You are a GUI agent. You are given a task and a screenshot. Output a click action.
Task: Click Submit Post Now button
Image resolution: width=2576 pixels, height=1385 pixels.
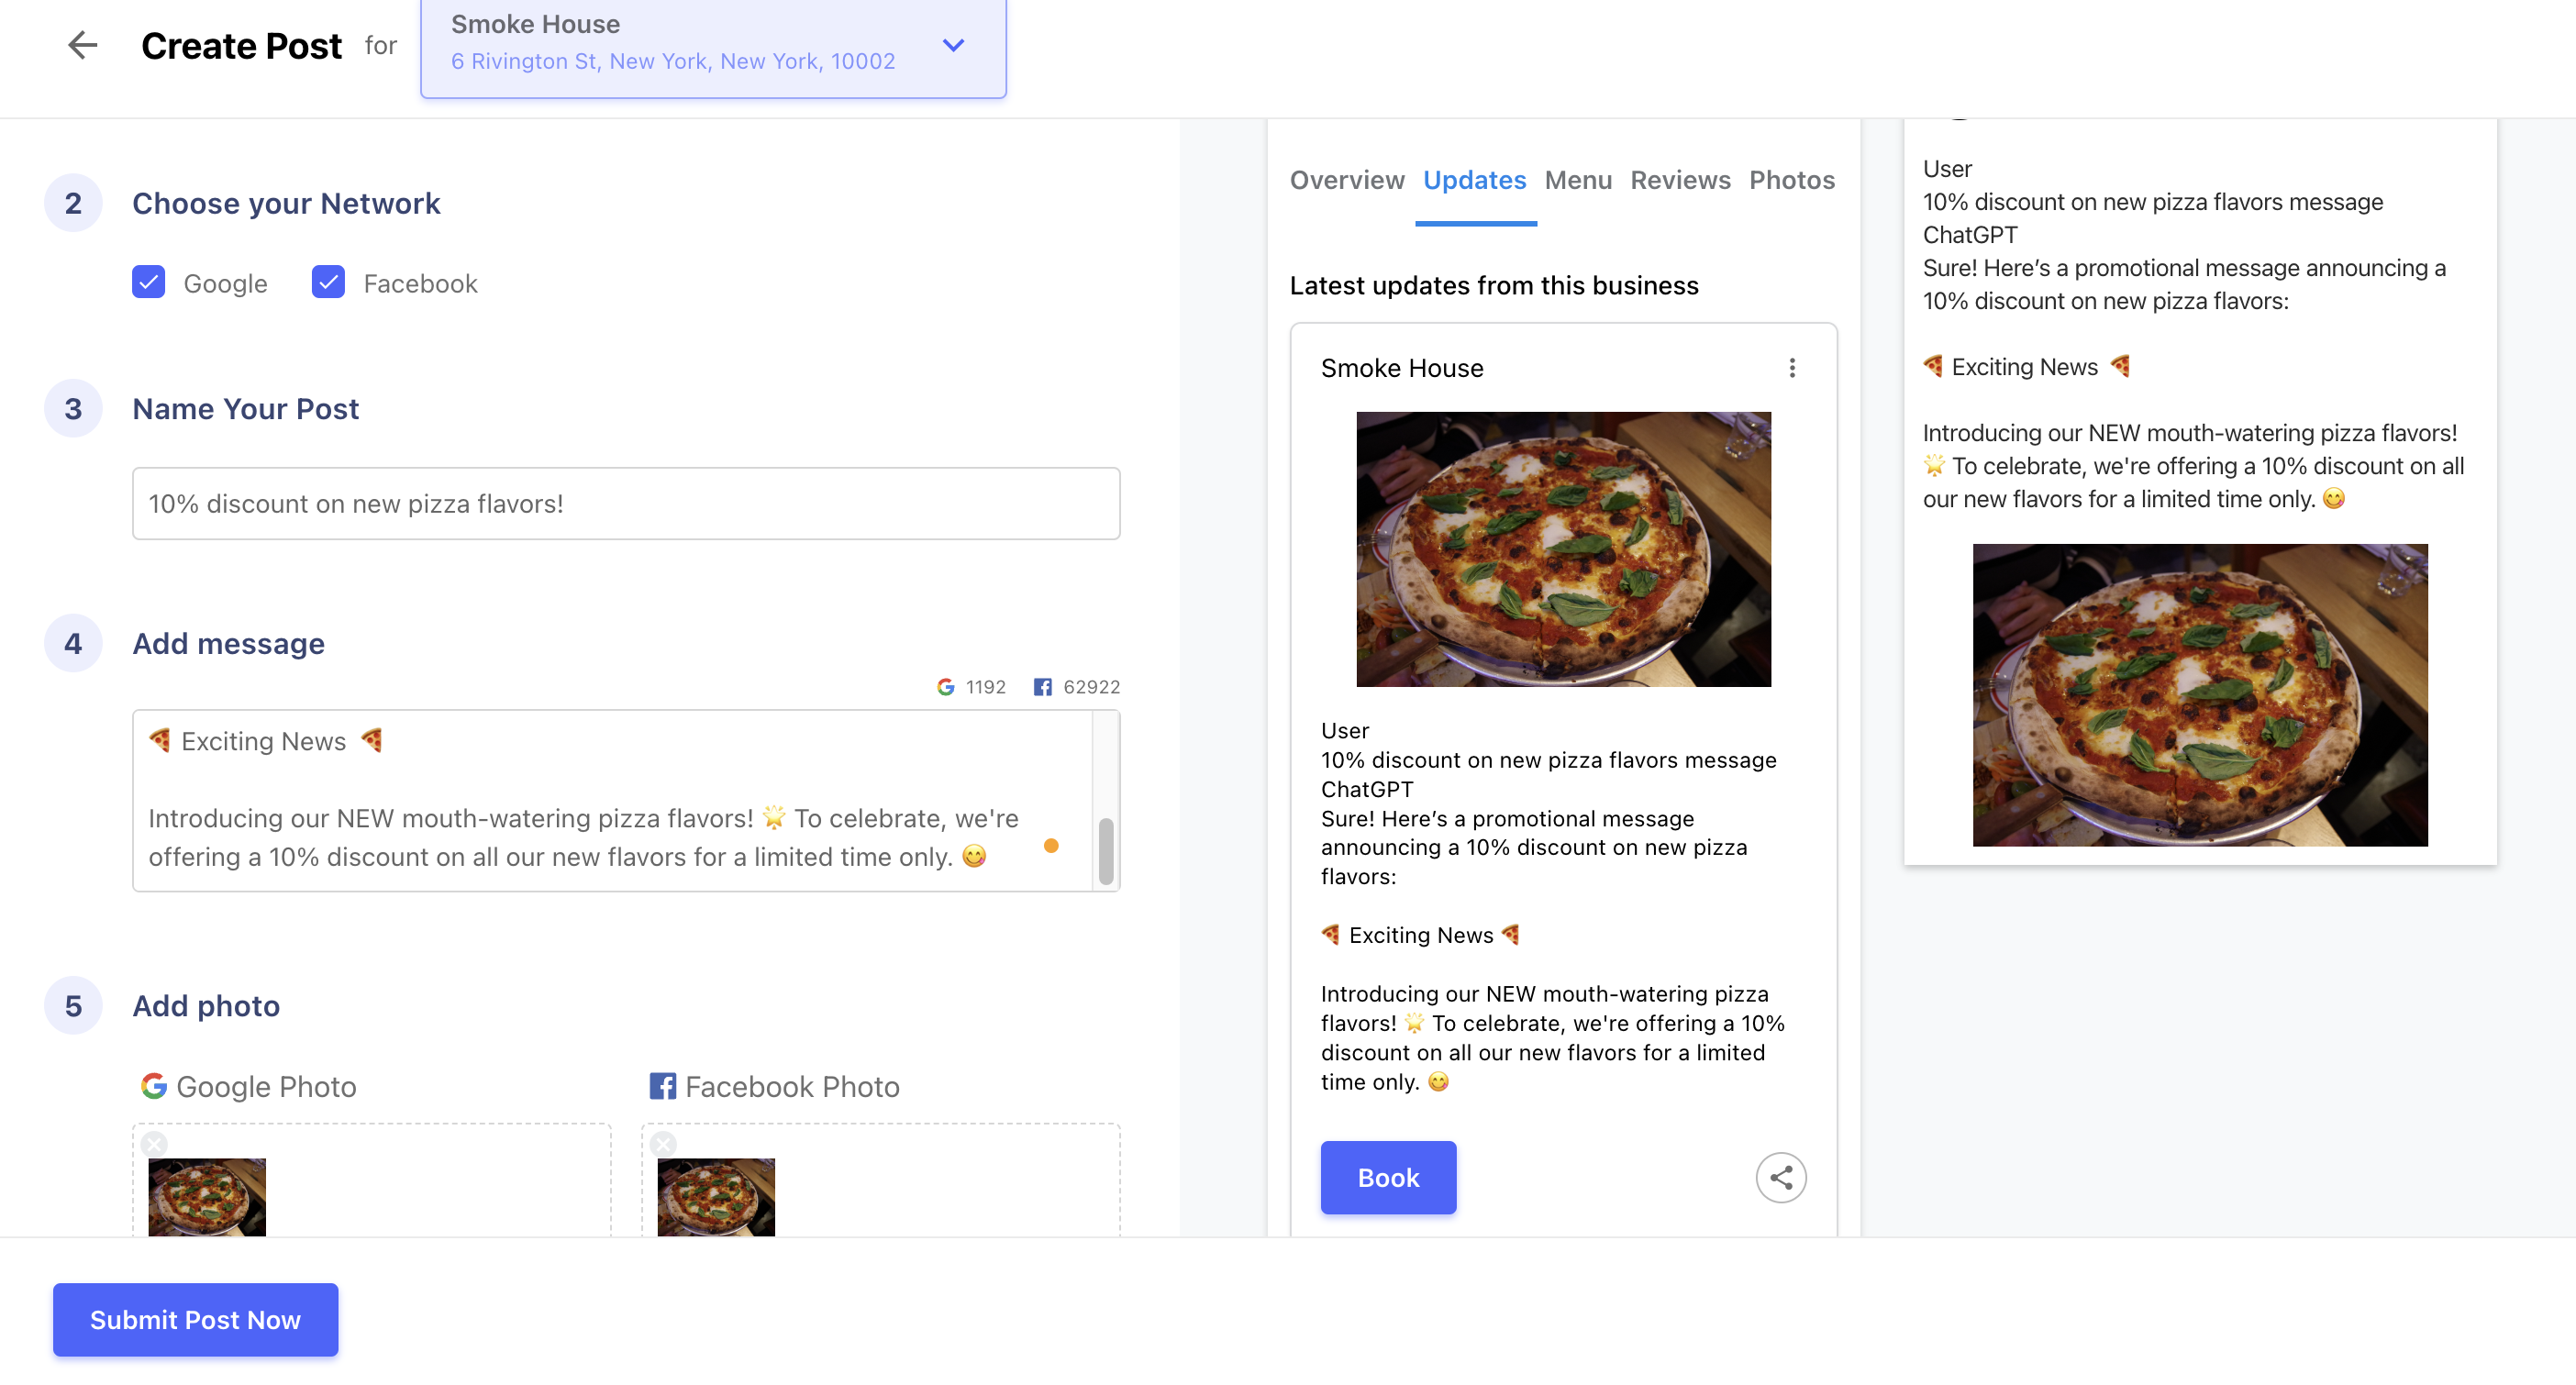click(195, 1319)
